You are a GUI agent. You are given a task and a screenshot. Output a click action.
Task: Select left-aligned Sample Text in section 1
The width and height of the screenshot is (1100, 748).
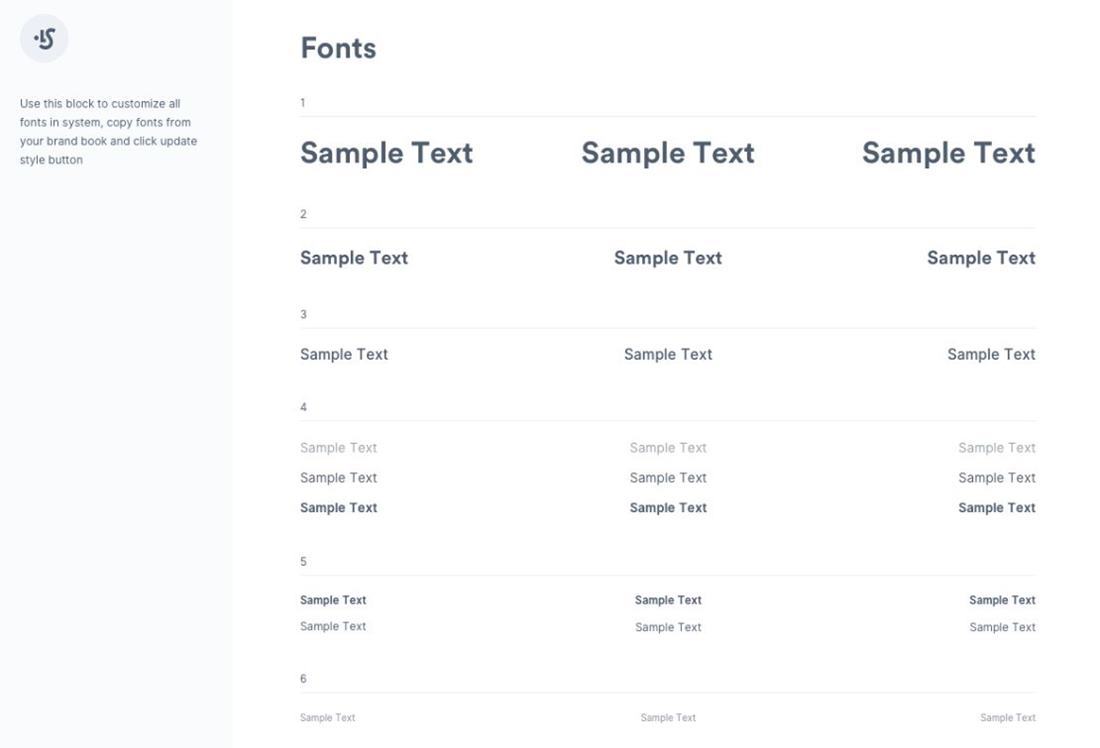(x=387, y=153)
